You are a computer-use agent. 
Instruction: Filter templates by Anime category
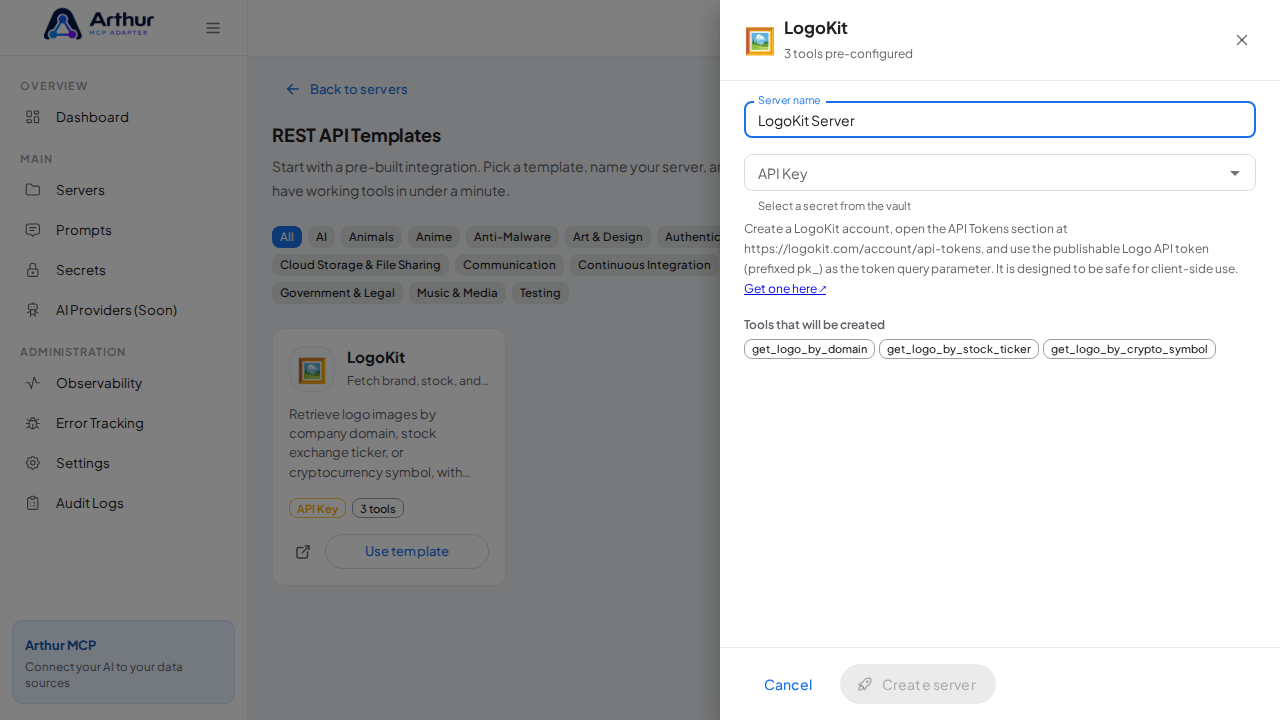(x=434, y=237)
